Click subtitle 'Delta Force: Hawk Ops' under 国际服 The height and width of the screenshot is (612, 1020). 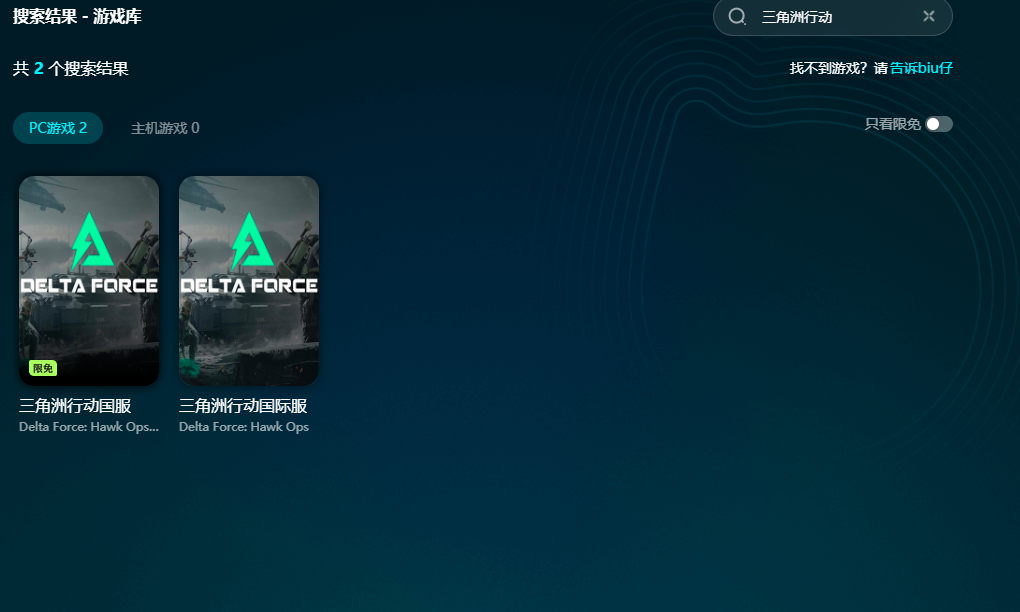pos(244,427)
